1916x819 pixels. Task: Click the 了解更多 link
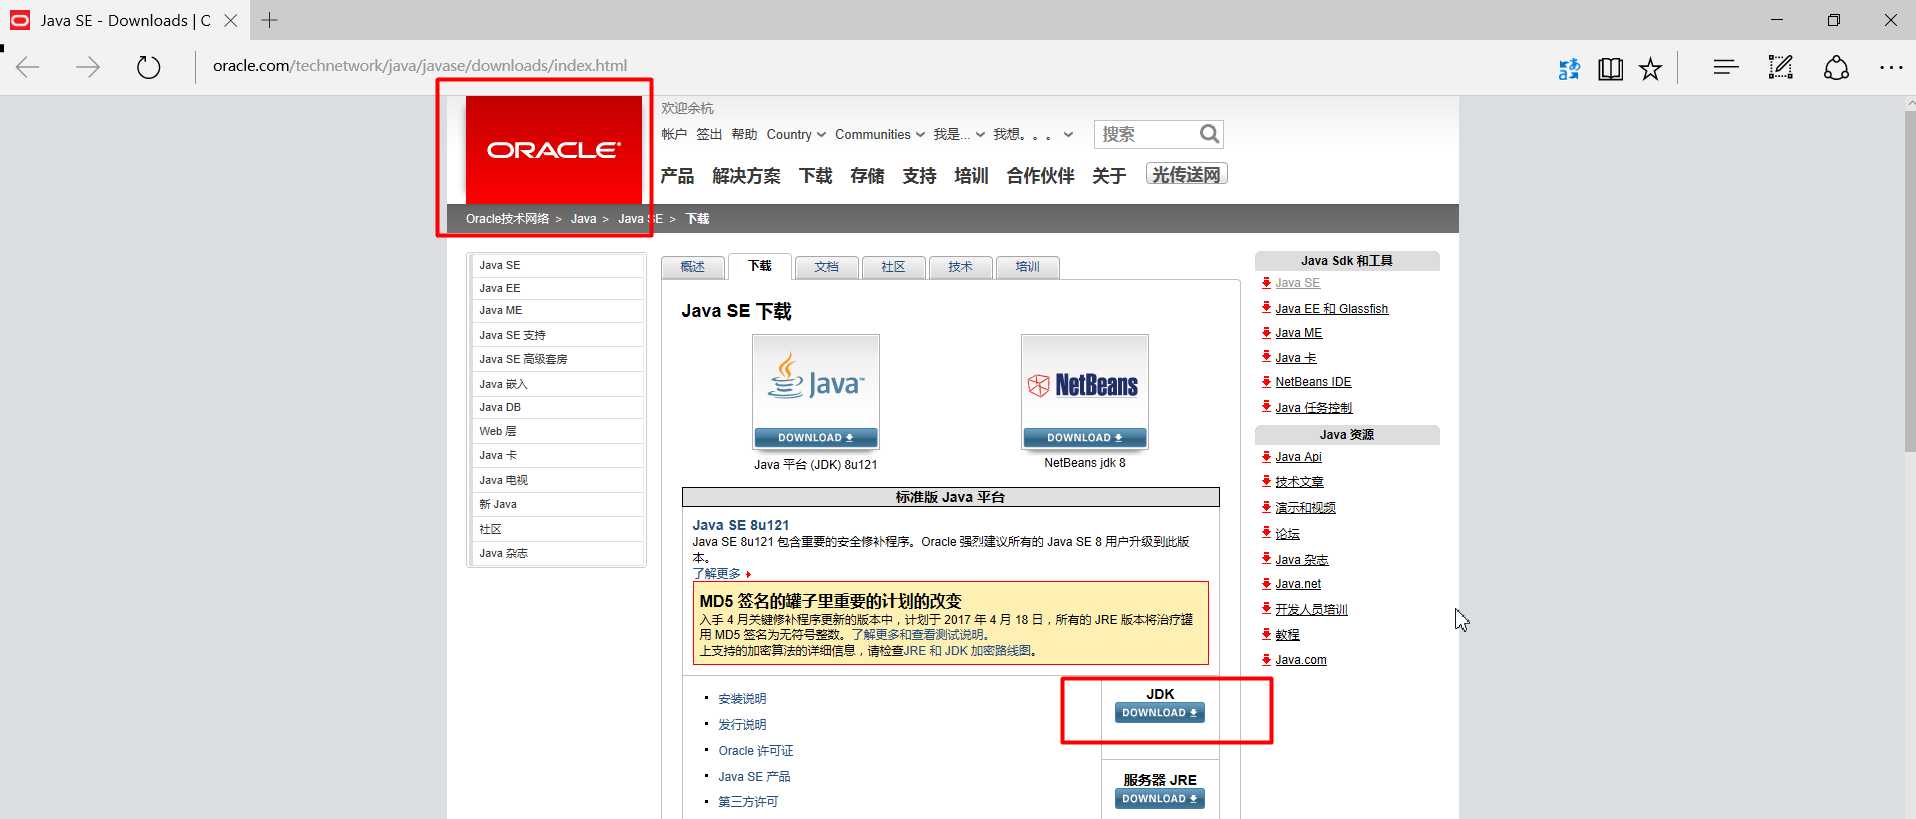[x=717, y=574]
